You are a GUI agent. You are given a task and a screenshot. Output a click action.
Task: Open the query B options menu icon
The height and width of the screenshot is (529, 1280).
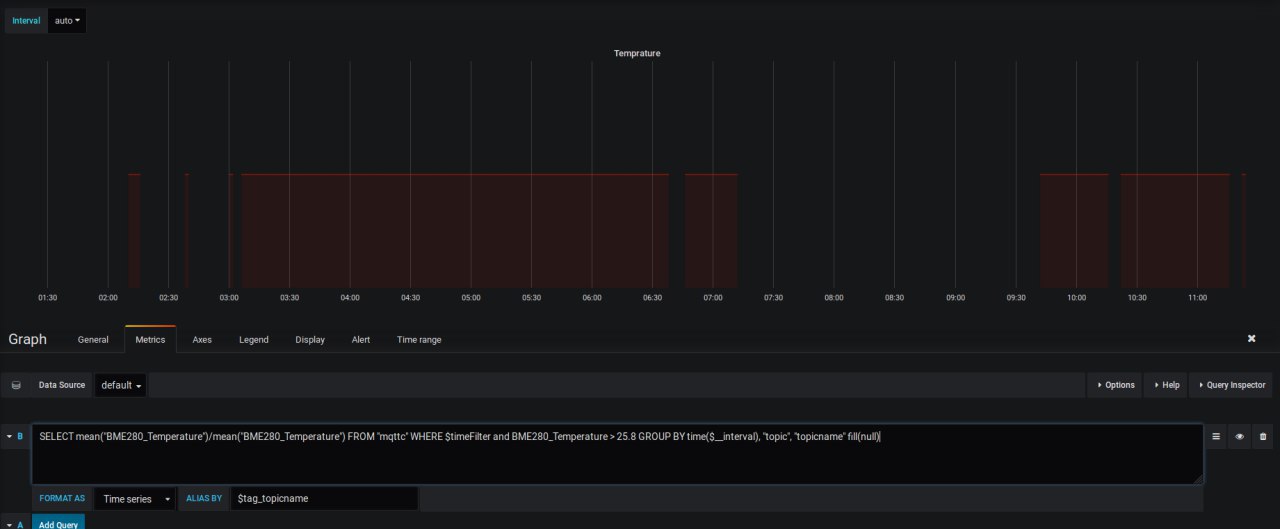pos(1216,436)
